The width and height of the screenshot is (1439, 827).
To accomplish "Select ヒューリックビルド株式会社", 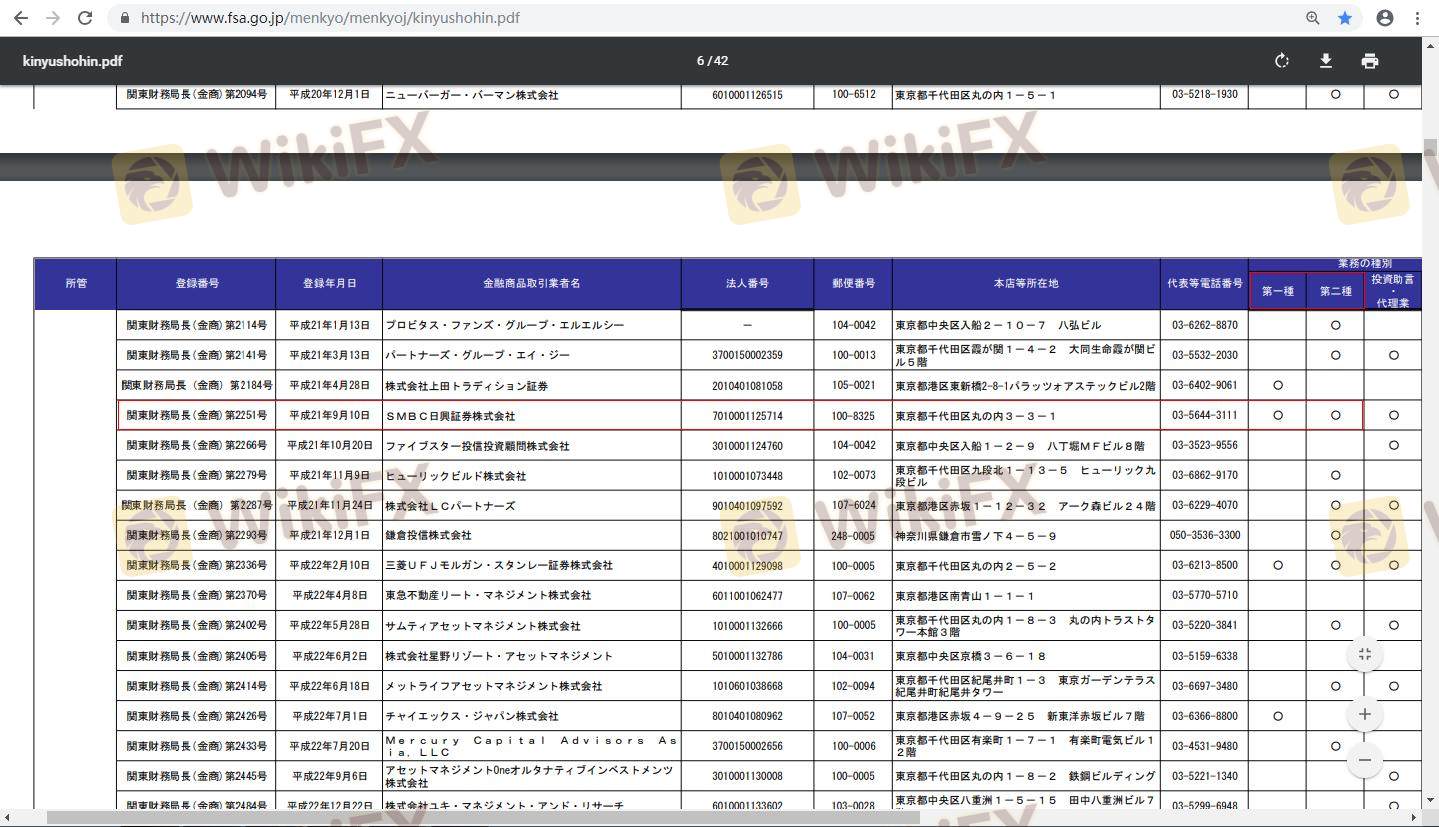I will click(x=456, y=476).
